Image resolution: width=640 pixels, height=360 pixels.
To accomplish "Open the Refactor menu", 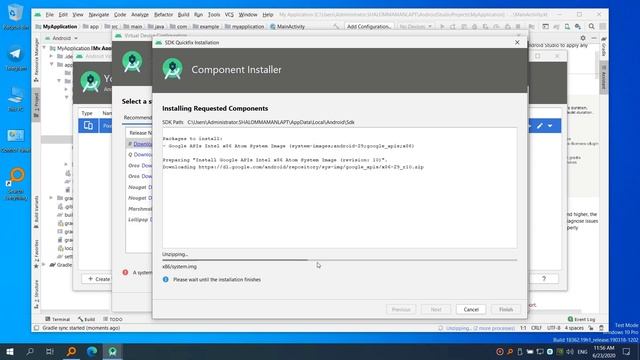I will [x=163, y=15].
